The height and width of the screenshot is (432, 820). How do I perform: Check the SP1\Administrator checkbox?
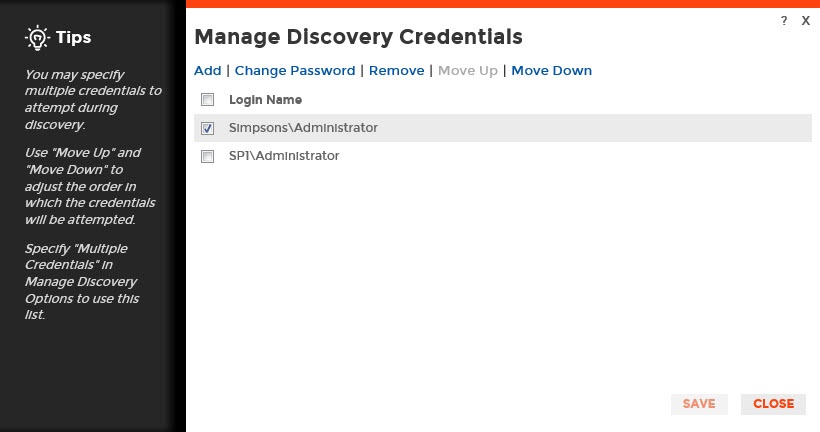208,156
